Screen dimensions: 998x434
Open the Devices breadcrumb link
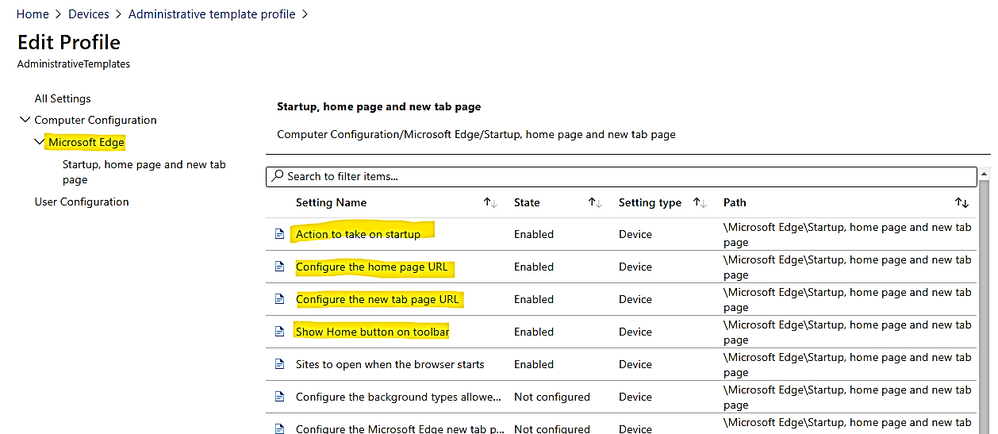tap(88, 14)
